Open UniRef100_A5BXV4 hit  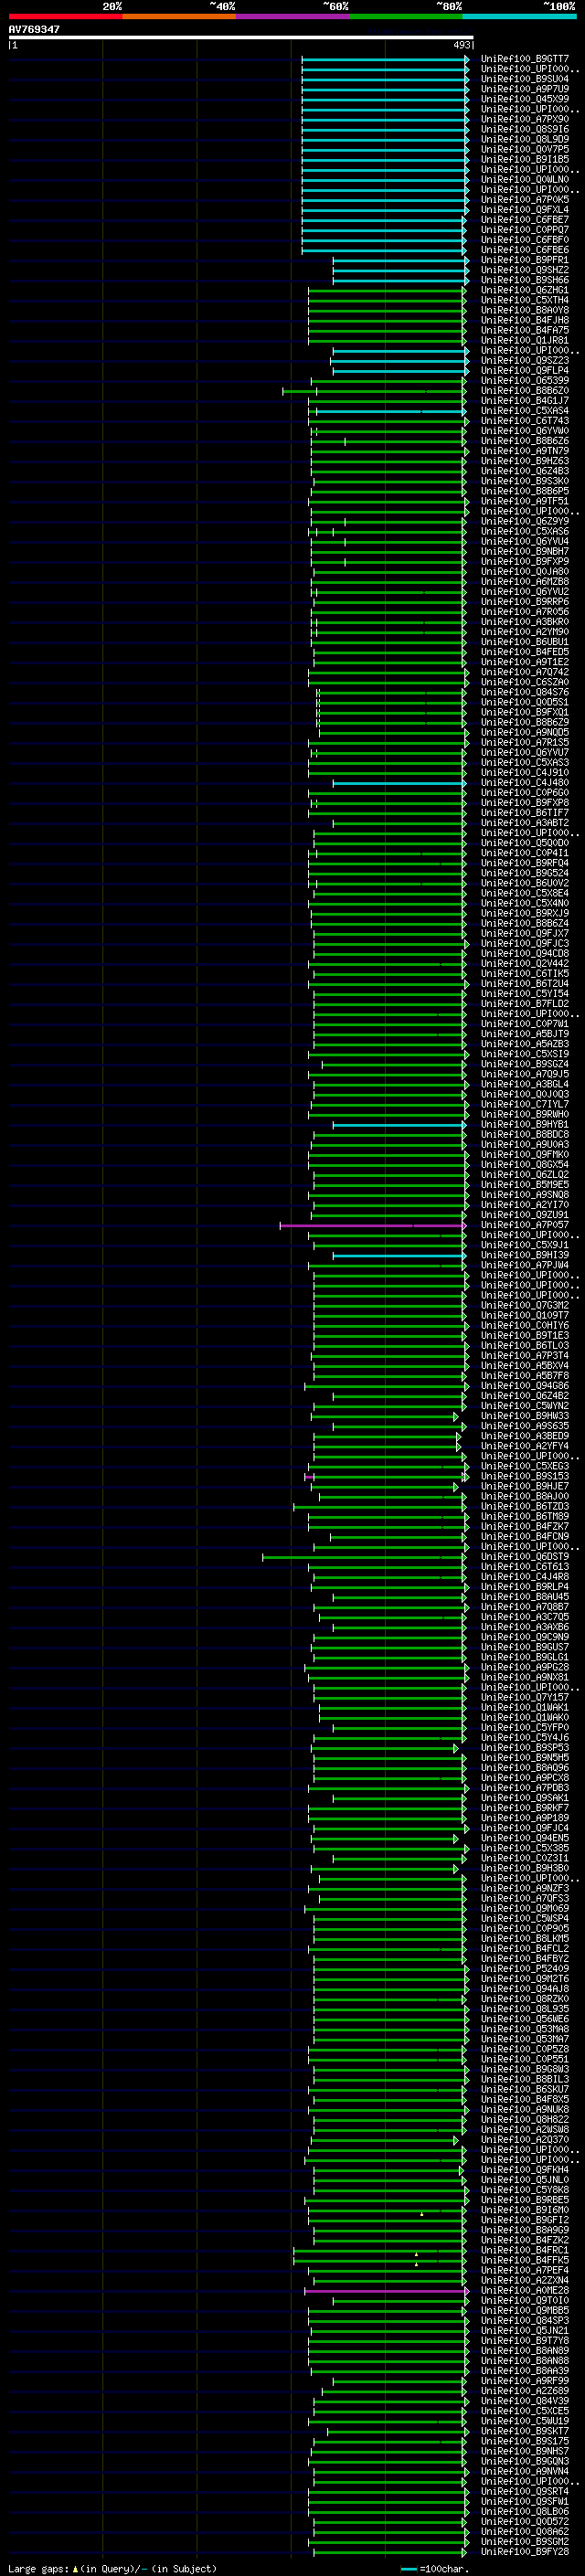tap(524, 1366)
